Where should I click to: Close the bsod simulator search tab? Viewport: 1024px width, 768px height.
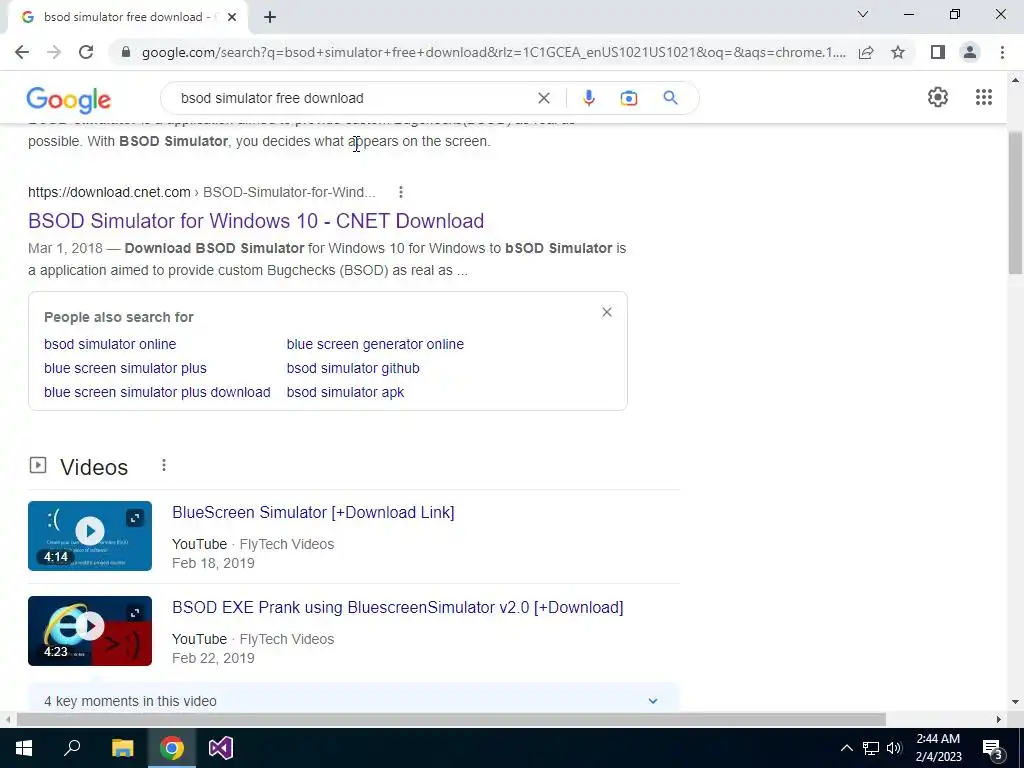tap(232, 17)
